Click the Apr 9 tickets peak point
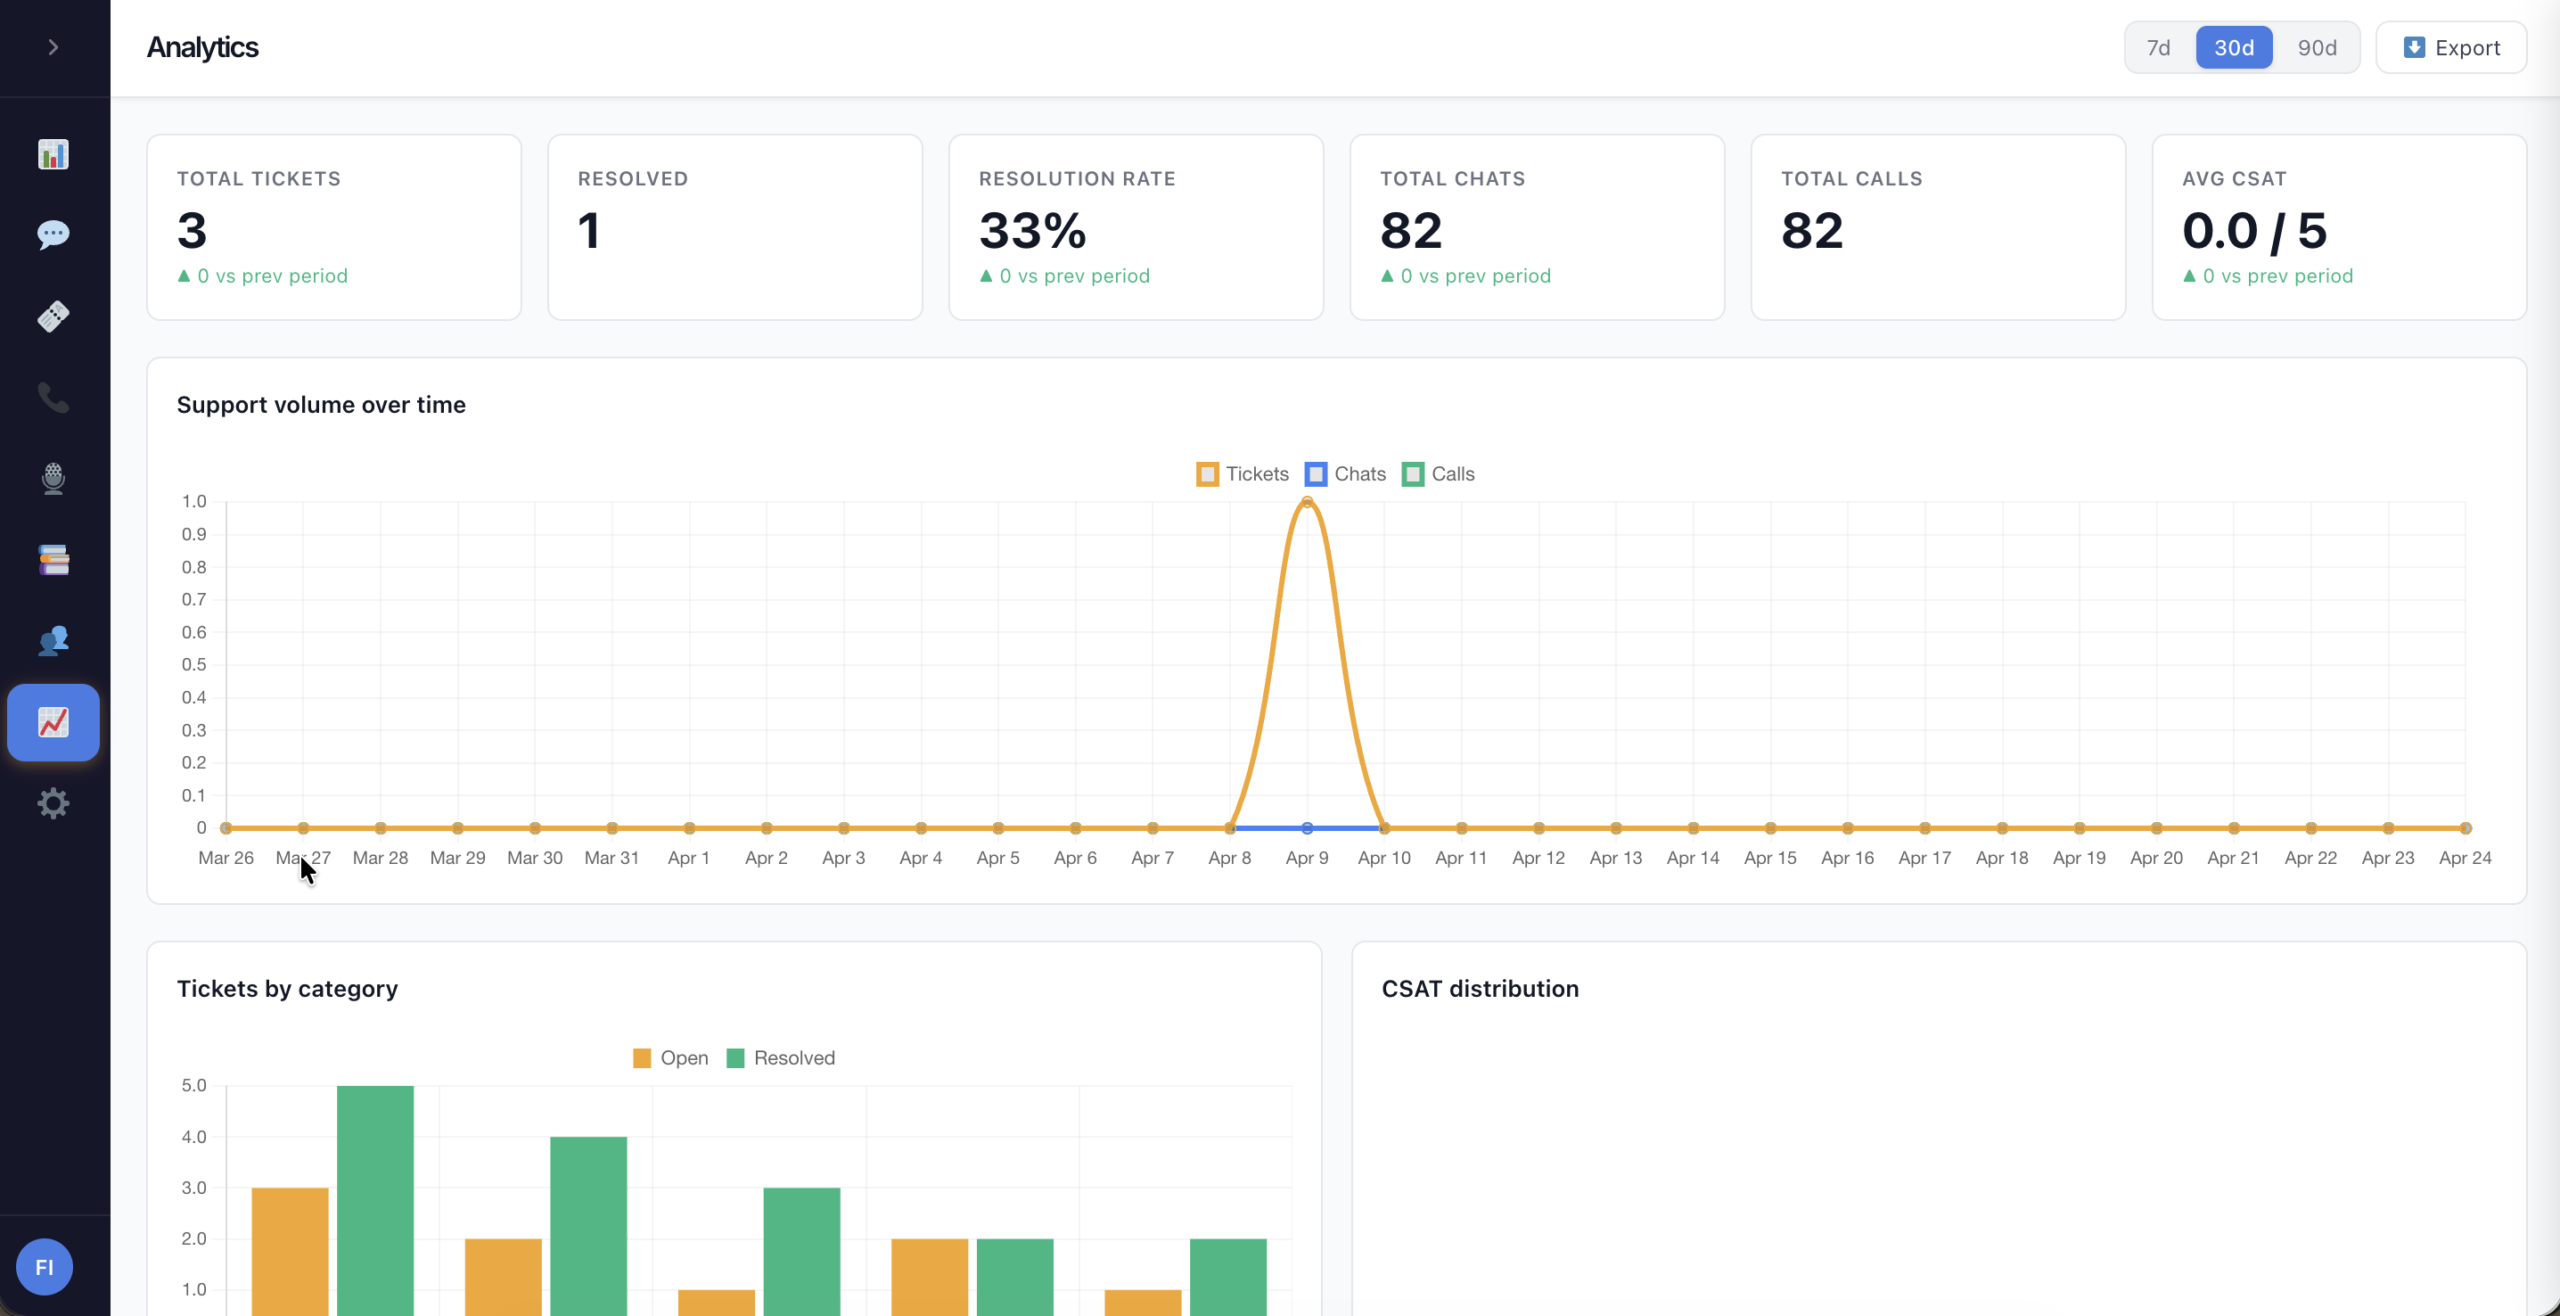Image resolution: width=2560 pixels, height=1316 pixels. coord(1307,502)
